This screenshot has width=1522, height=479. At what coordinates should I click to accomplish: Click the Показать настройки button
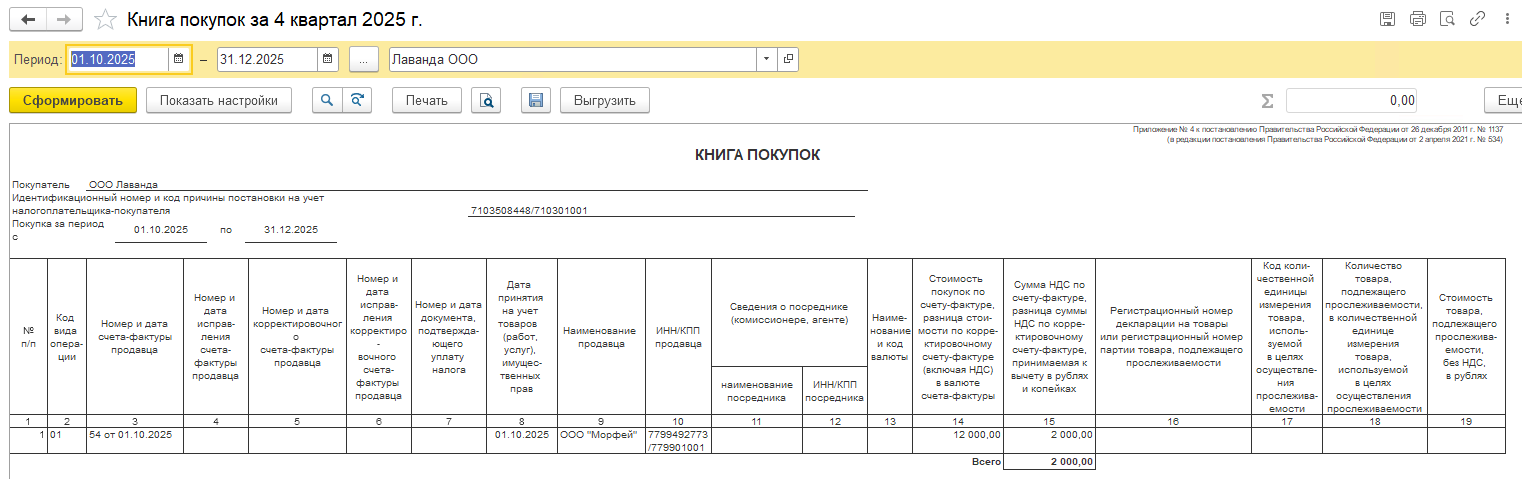coord(218,100)
